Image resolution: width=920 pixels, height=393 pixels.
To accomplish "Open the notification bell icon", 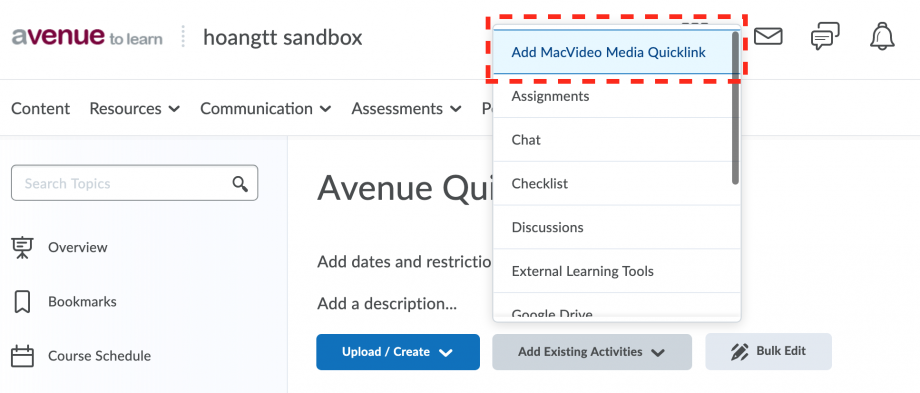I will click(882, 36).
